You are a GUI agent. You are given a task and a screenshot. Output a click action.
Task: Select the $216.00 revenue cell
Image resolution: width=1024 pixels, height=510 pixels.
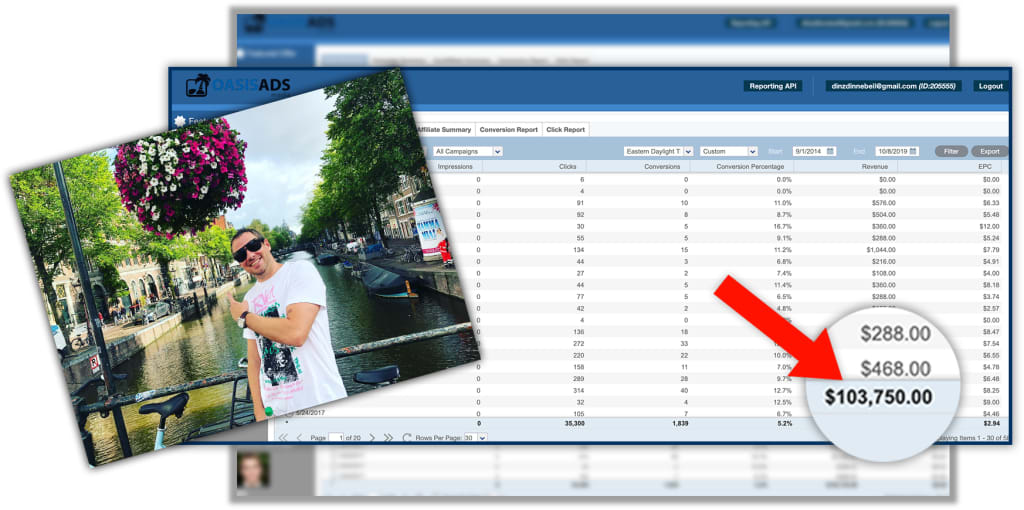[x=883, y=262]
